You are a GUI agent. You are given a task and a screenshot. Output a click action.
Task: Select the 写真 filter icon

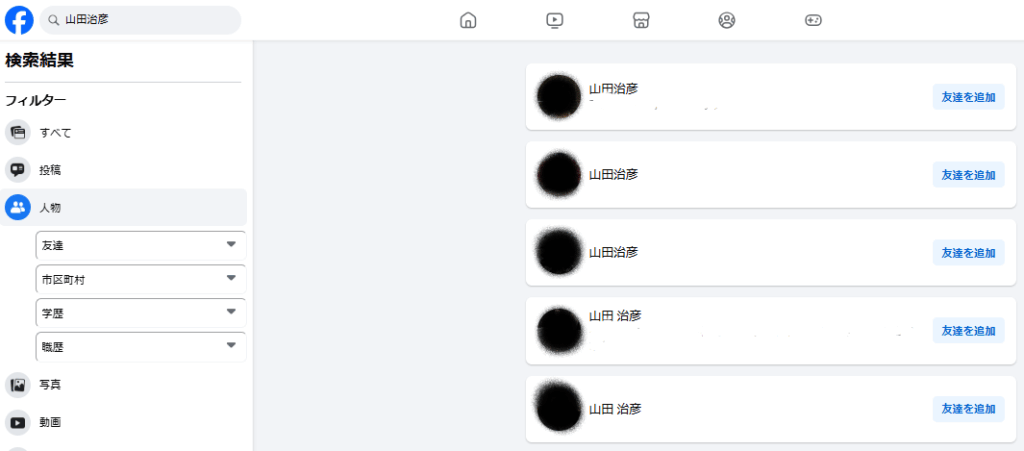(18, 384)
